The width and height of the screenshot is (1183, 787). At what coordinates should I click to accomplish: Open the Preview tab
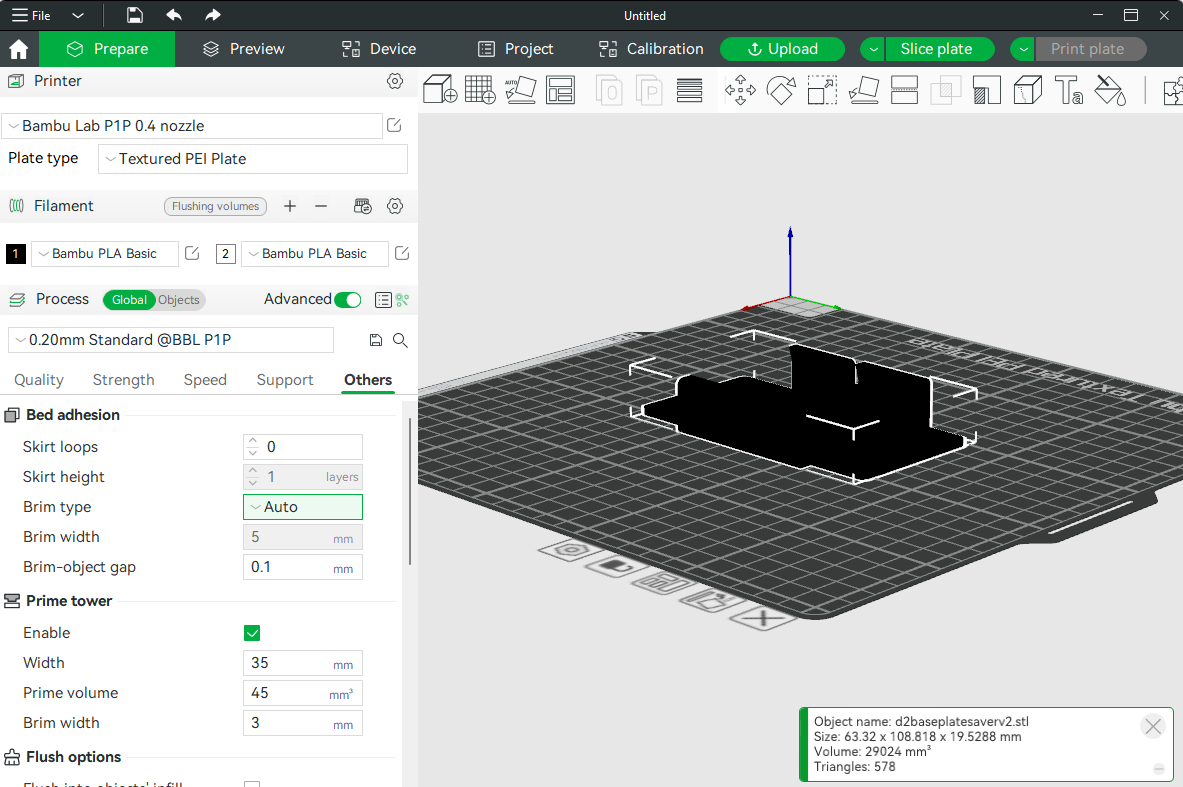coord(243,49)
